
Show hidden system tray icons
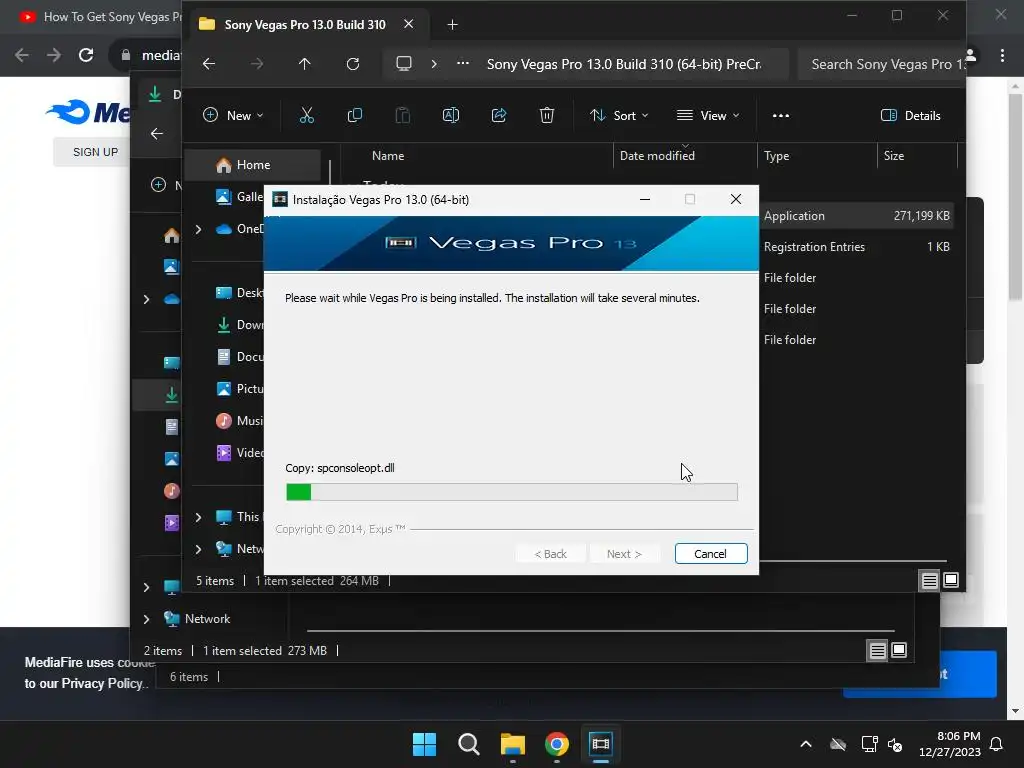[806, 744]
